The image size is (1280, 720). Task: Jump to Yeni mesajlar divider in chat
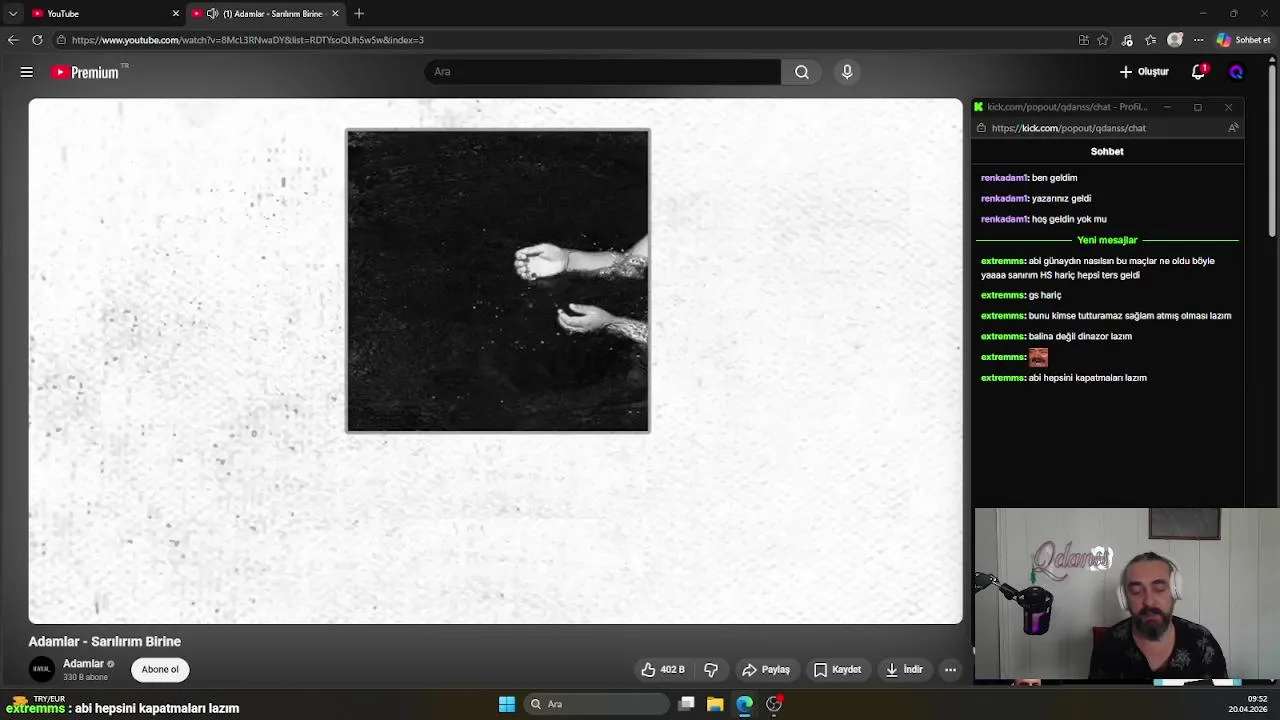click(x=1107, y=240)
